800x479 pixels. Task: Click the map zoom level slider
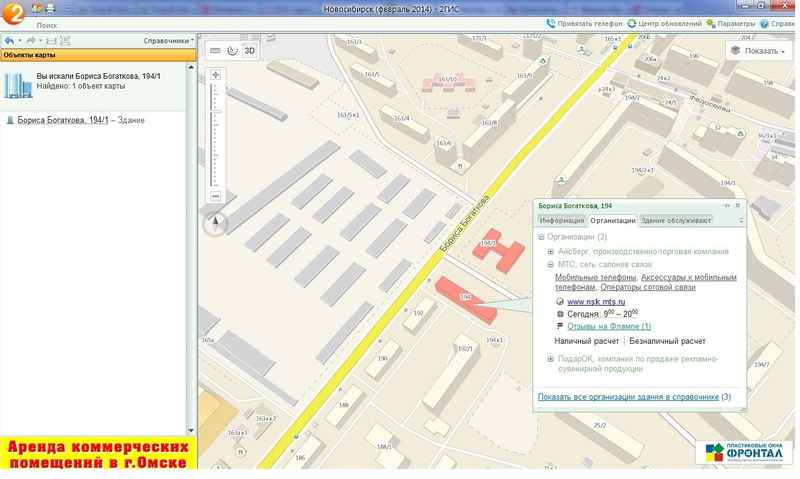(x=215, y=135)
